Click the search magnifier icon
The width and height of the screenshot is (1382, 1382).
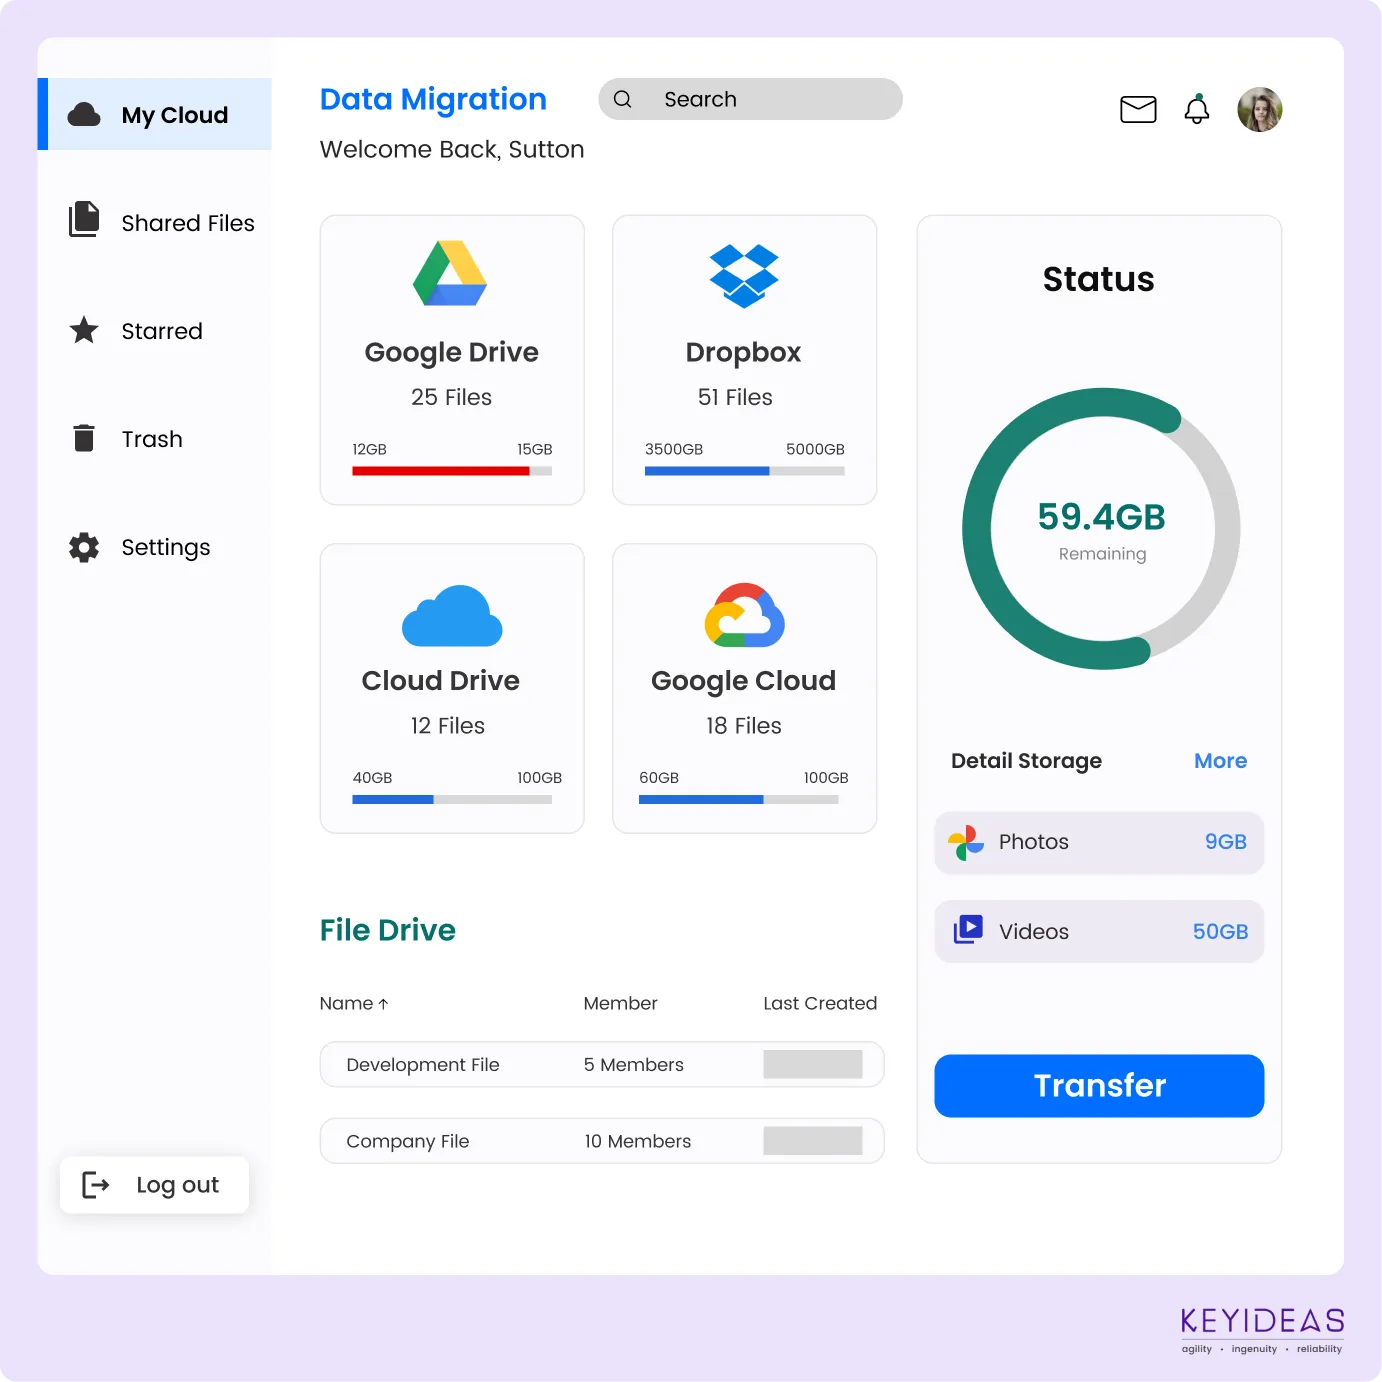pyautogui.click(x=622, y=99)
